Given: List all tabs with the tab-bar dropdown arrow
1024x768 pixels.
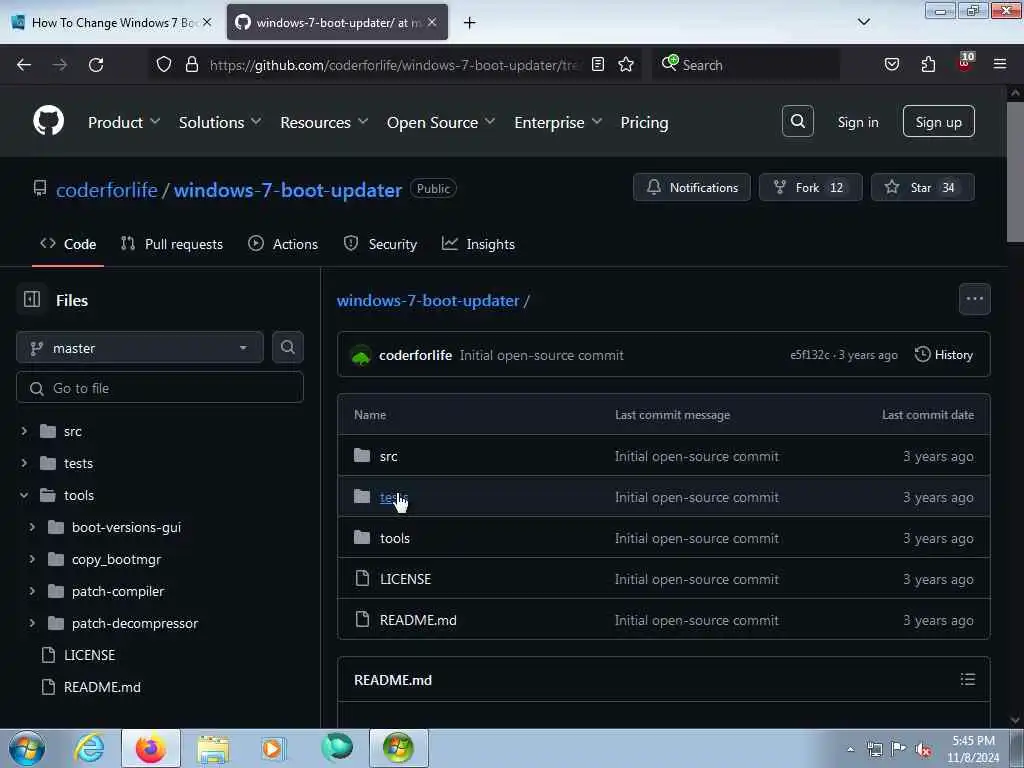Looking at the screenshot, I should 863,22.
